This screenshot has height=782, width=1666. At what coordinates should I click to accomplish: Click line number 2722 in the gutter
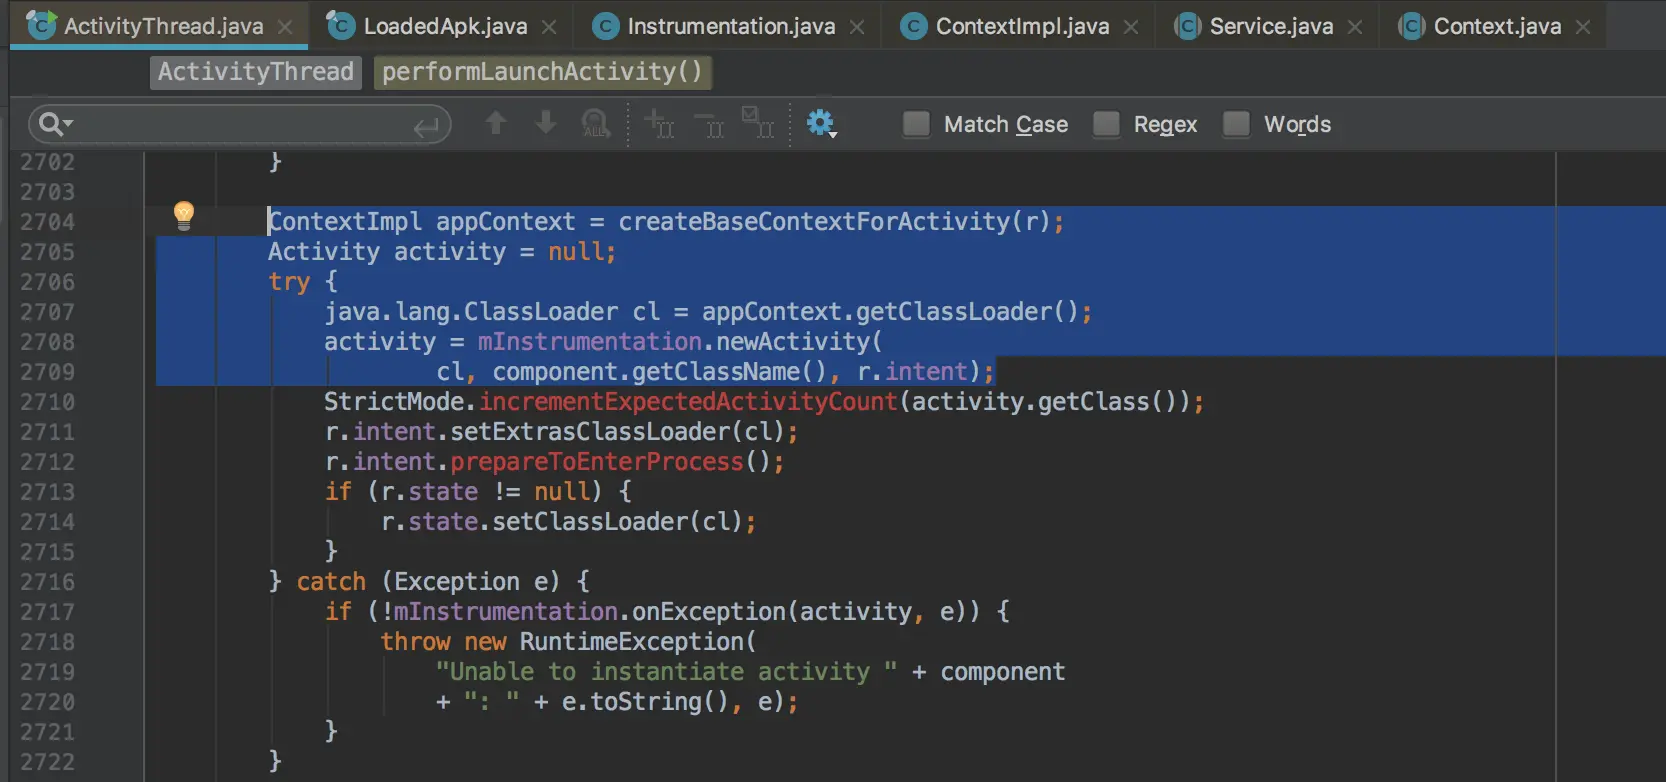47,762
